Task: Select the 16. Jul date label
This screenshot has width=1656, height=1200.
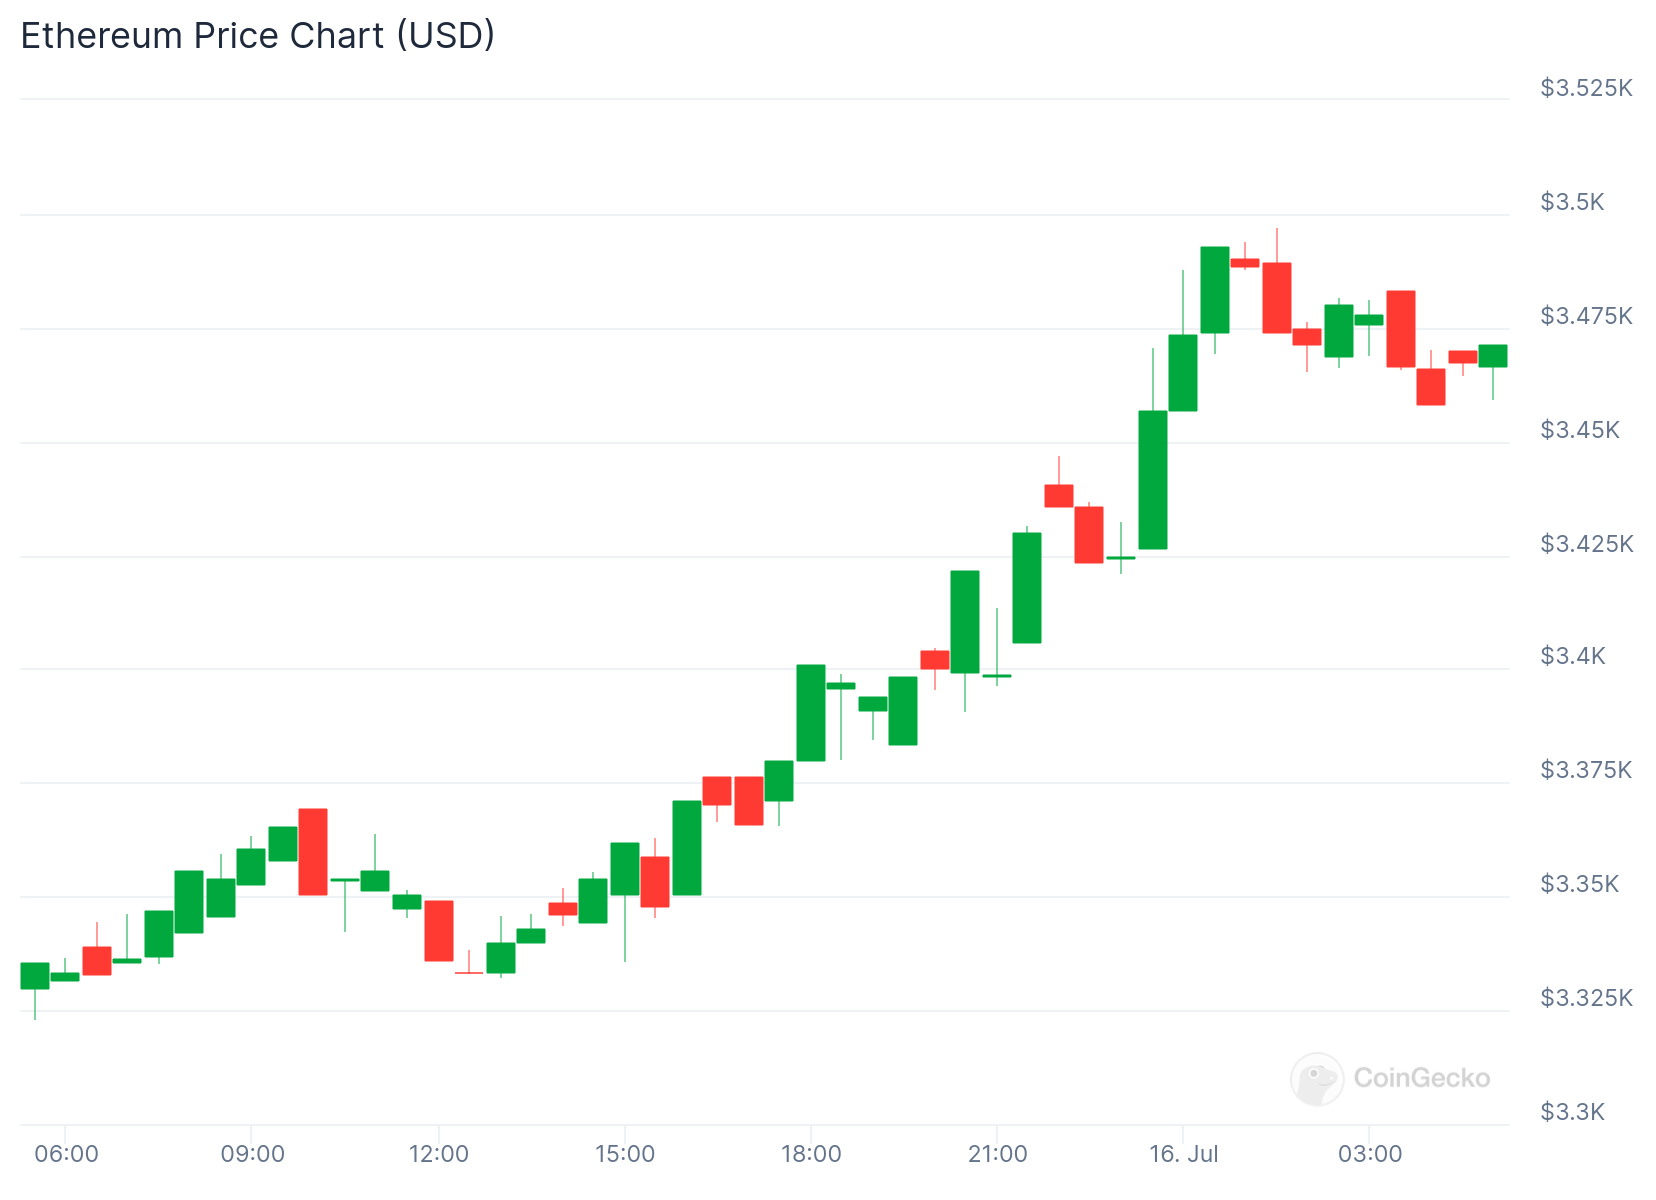Action: [x=1183, y=1154]
